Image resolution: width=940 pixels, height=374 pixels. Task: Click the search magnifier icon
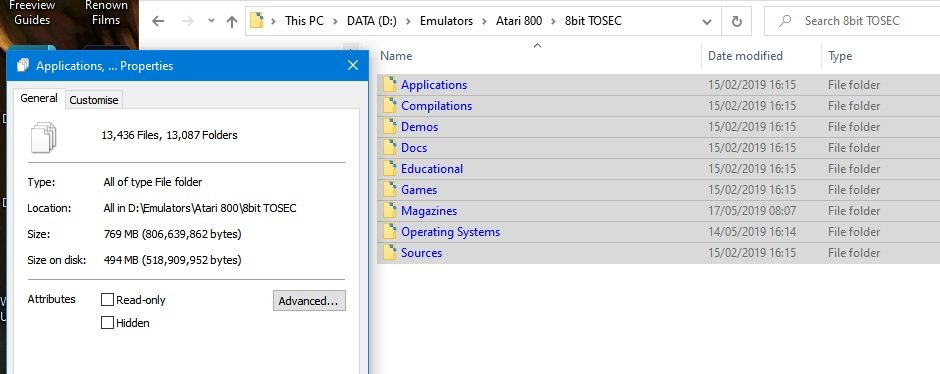785,21
